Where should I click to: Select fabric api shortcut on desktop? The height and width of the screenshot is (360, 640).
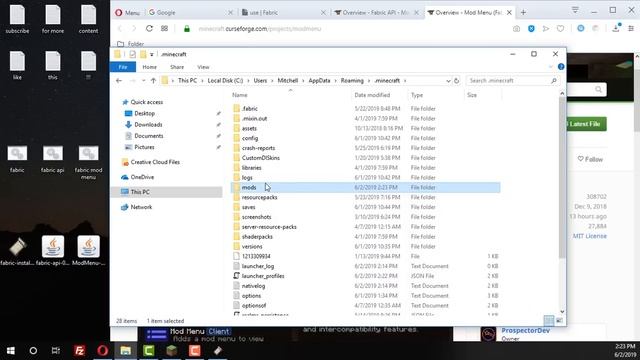point(53,159)
